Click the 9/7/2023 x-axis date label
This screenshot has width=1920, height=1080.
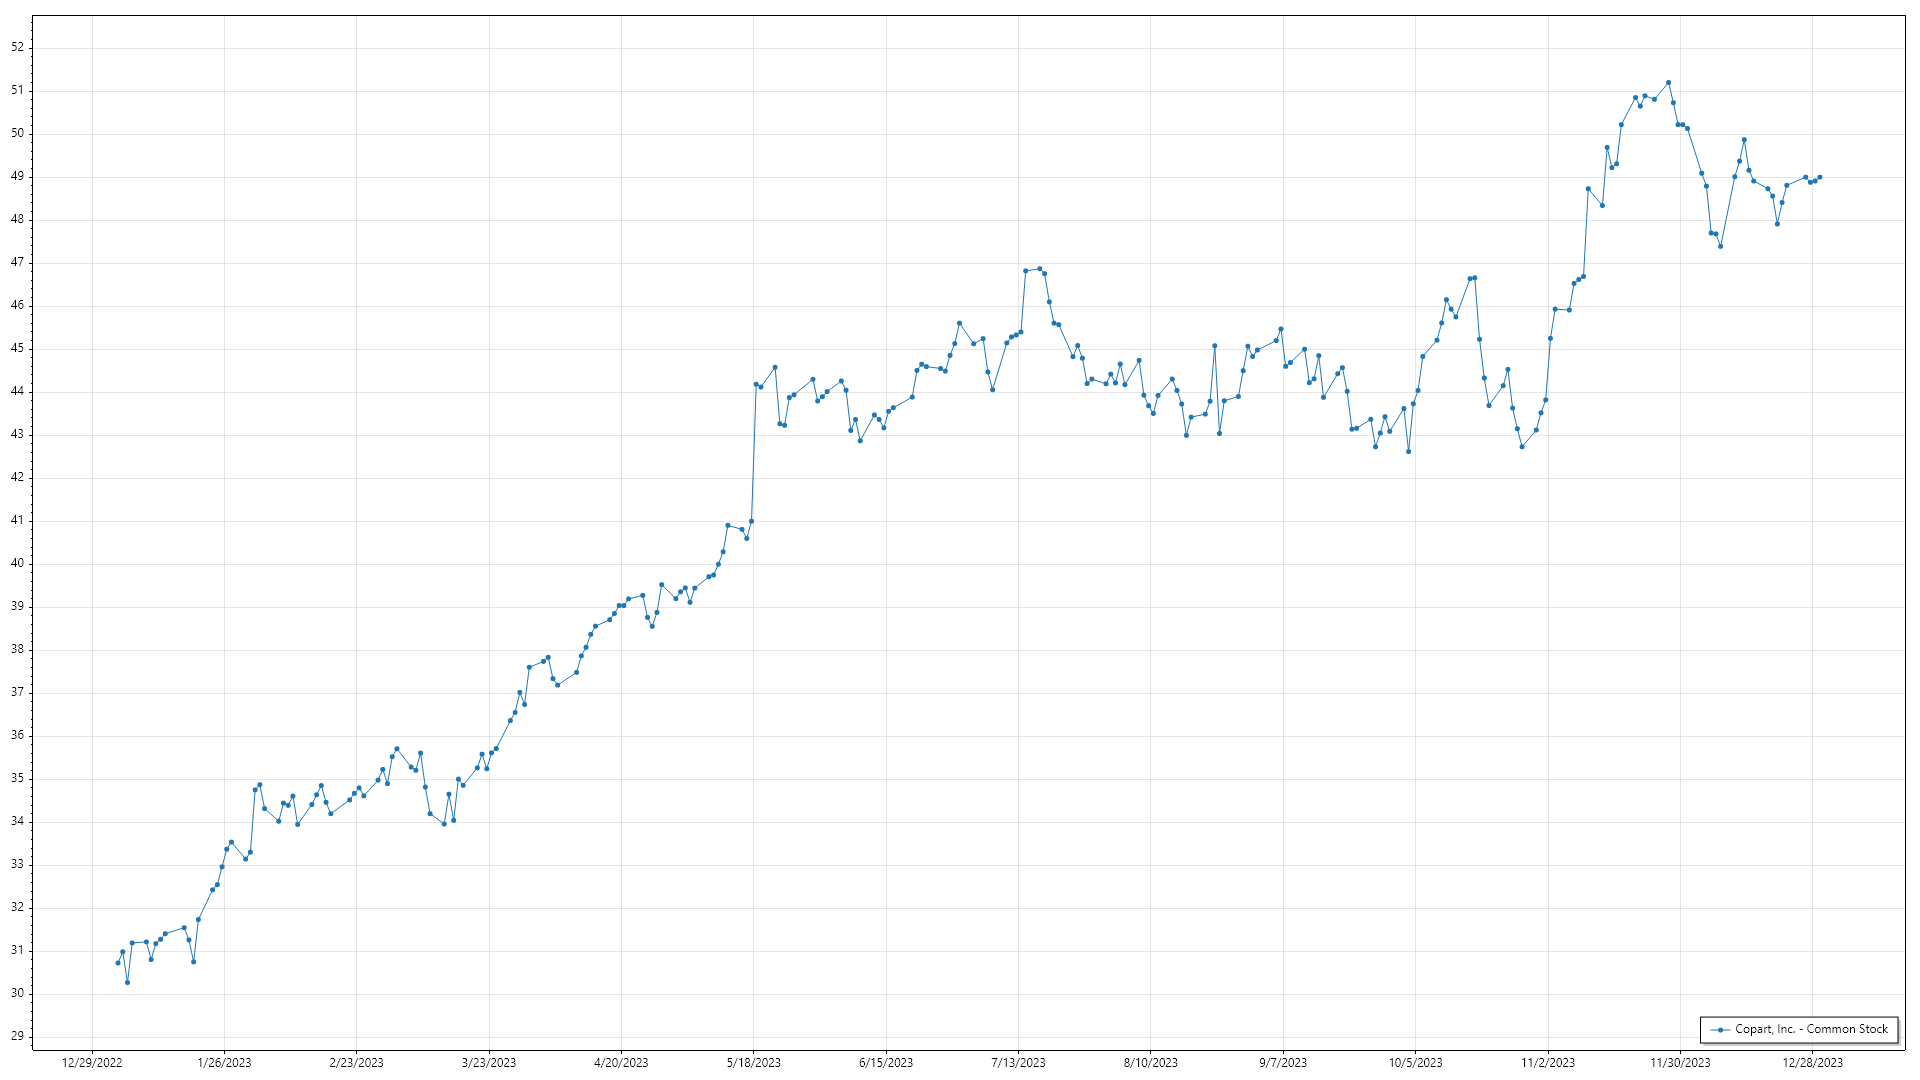[1282, 1063]
